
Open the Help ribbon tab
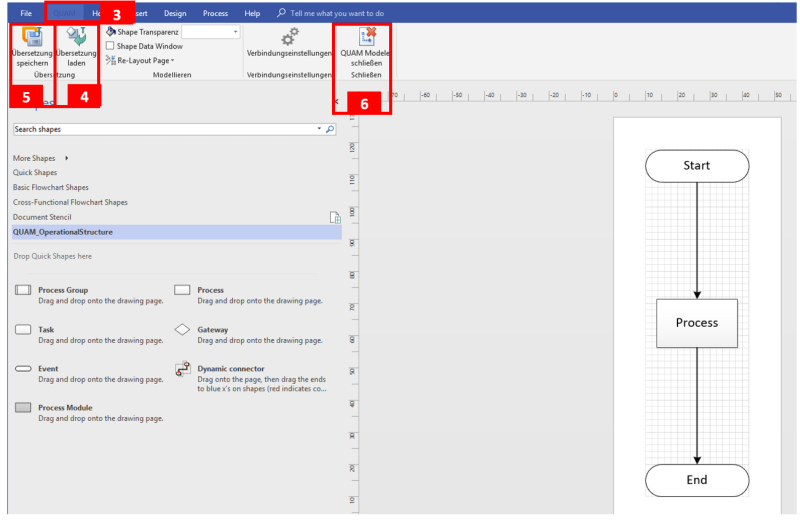point(252,13)
